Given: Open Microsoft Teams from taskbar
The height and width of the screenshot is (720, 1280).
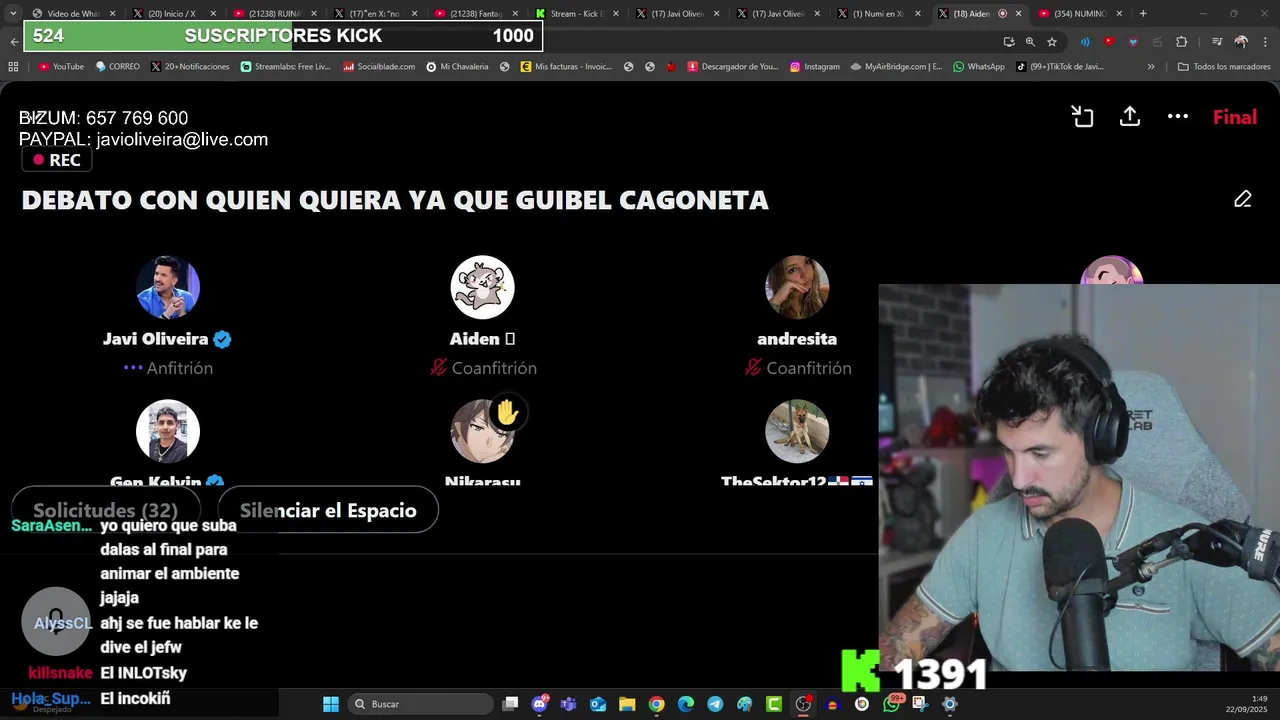Looking at the screenshot, I should 569,704.
